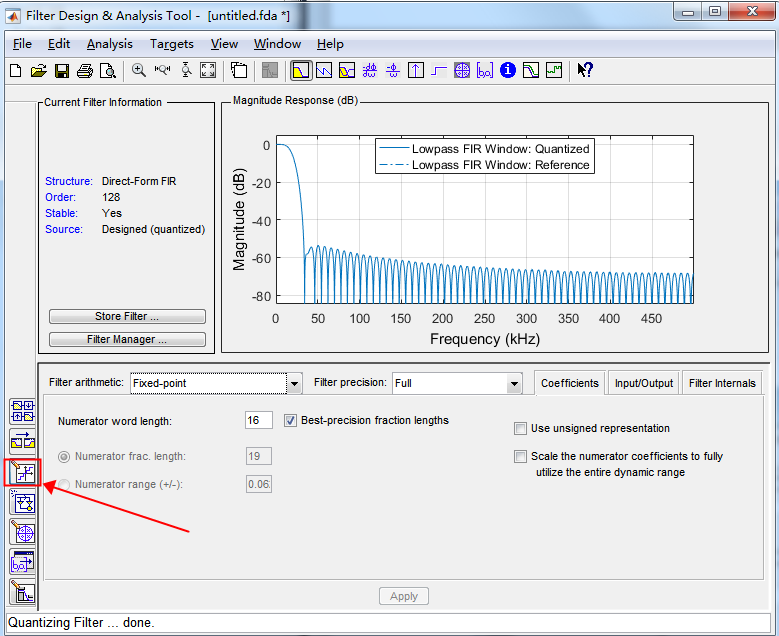
Task: Click the Set quantization parameters sidebar icon
Action: tap(22, 471)
